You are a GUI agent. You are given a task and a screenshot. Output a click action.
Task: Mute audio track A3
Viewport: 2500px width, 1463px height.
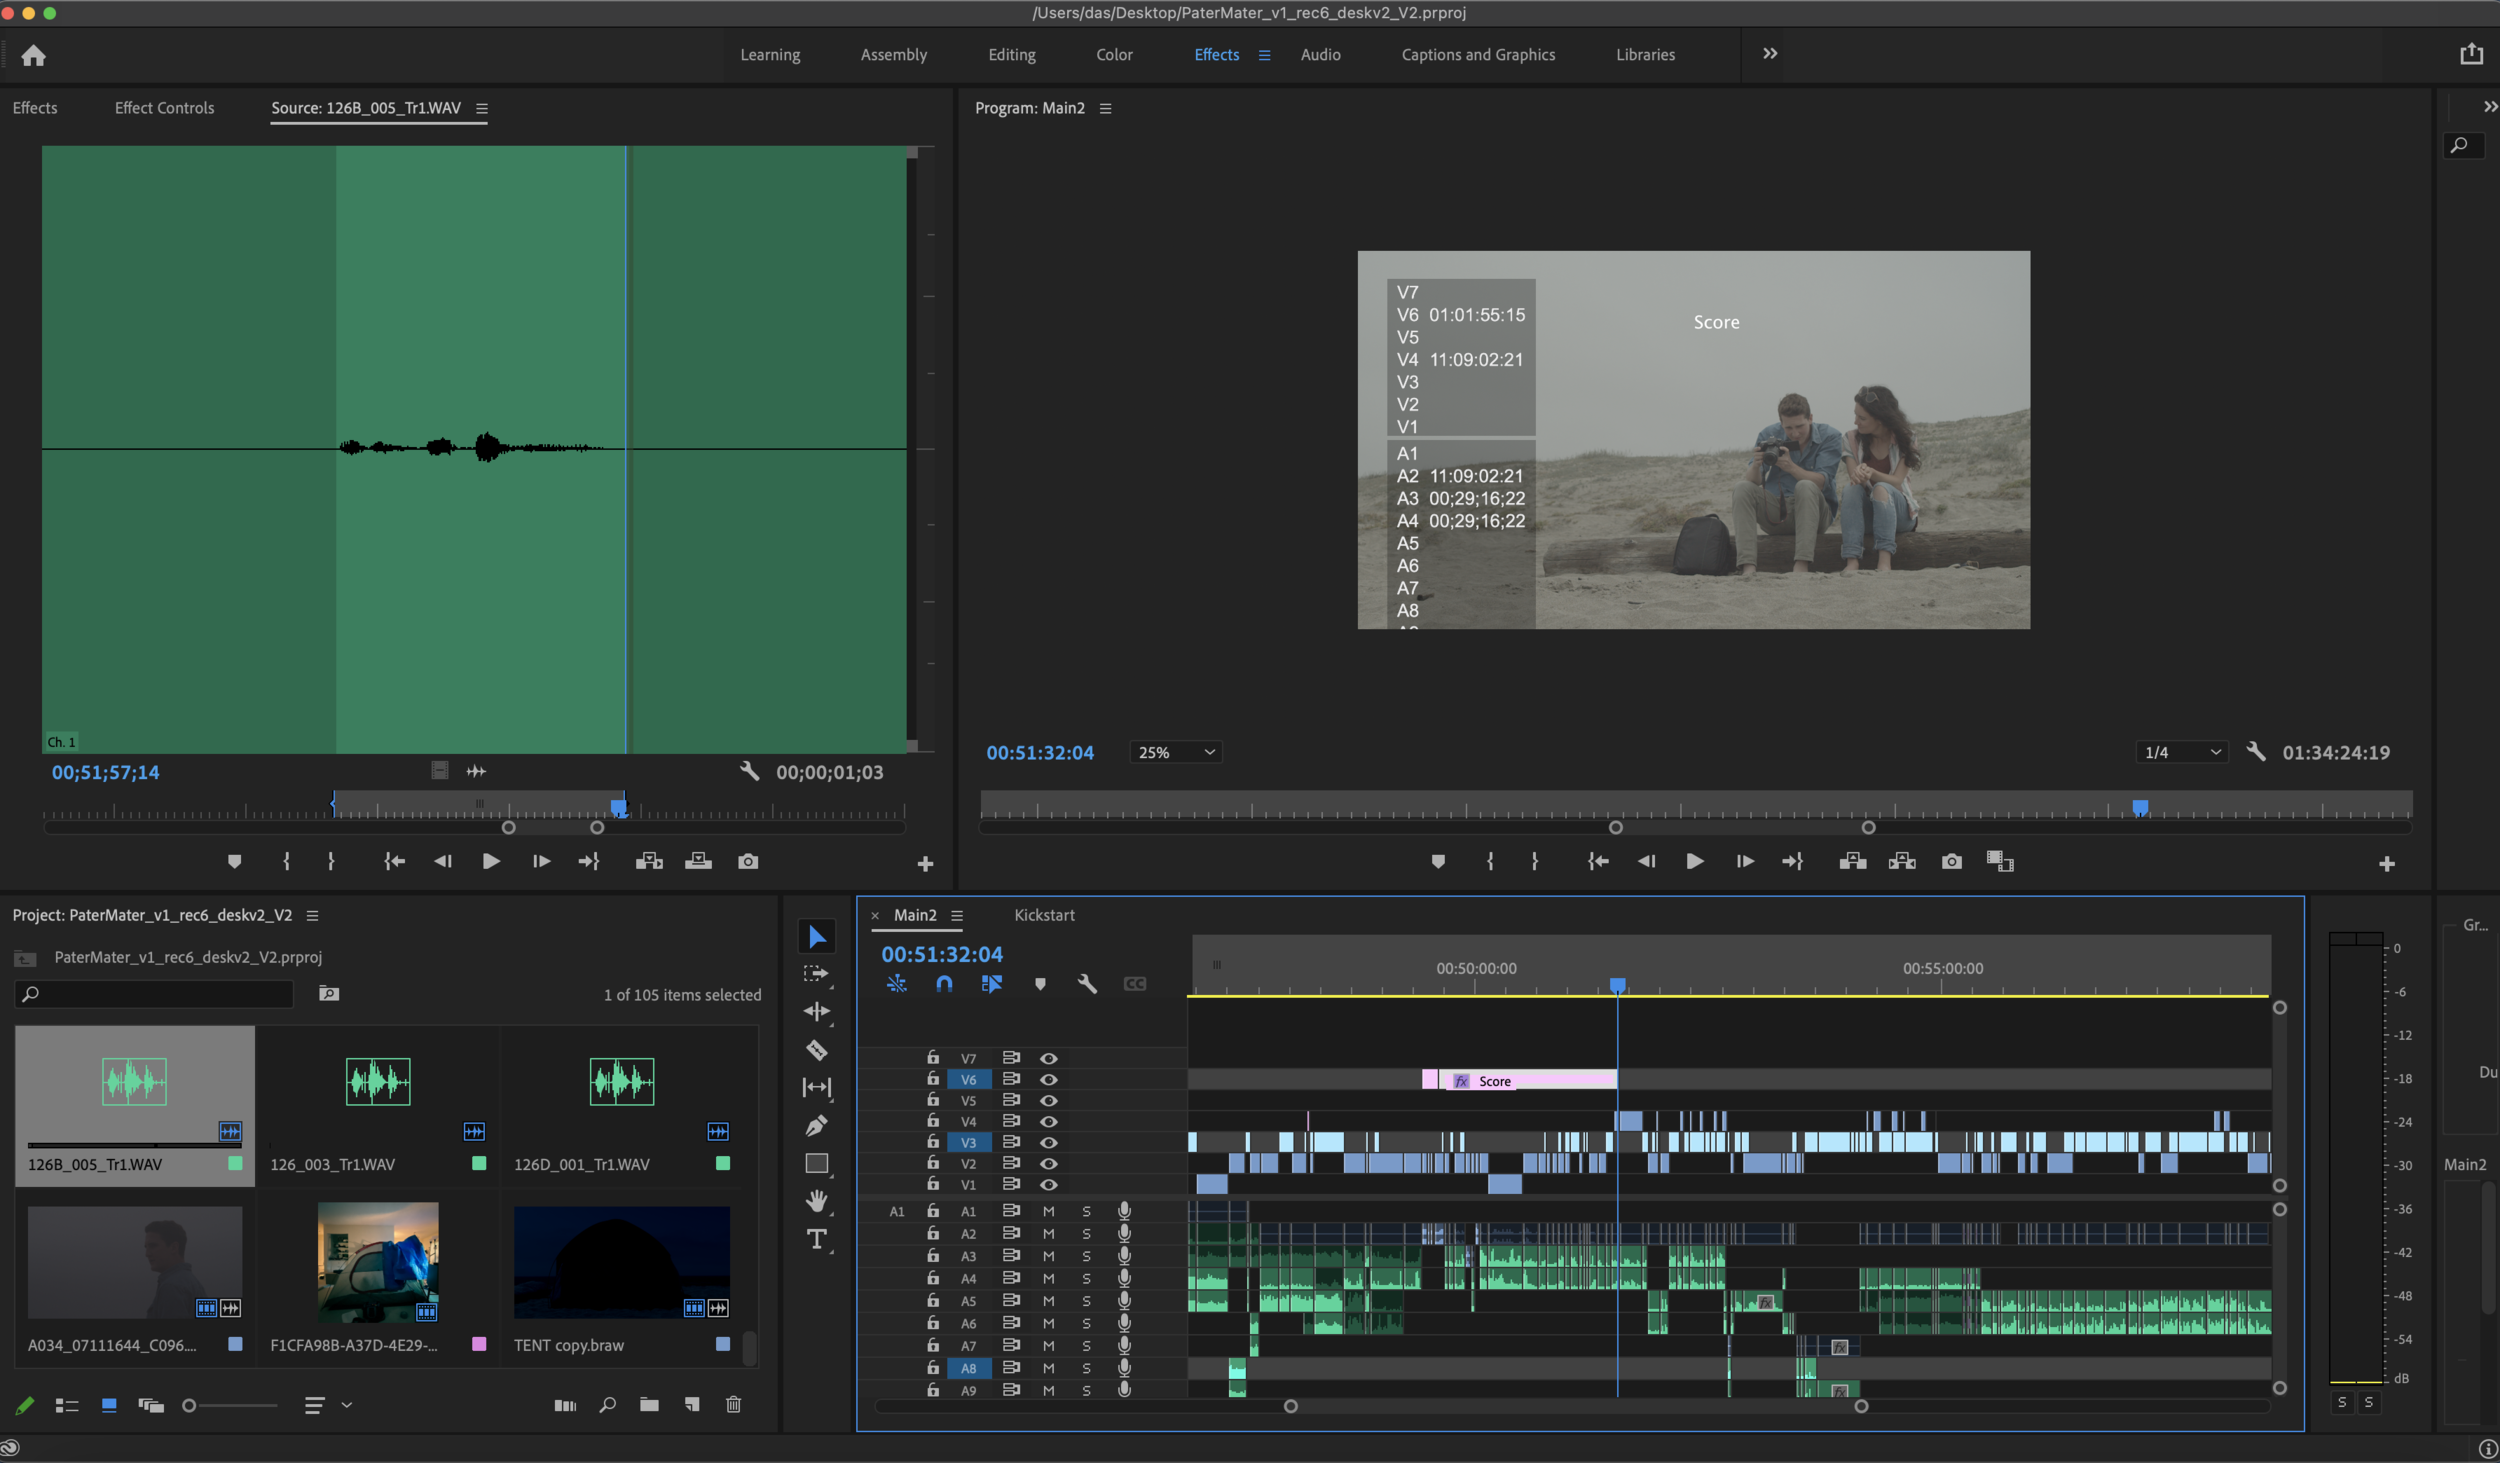point(1048,1256)
